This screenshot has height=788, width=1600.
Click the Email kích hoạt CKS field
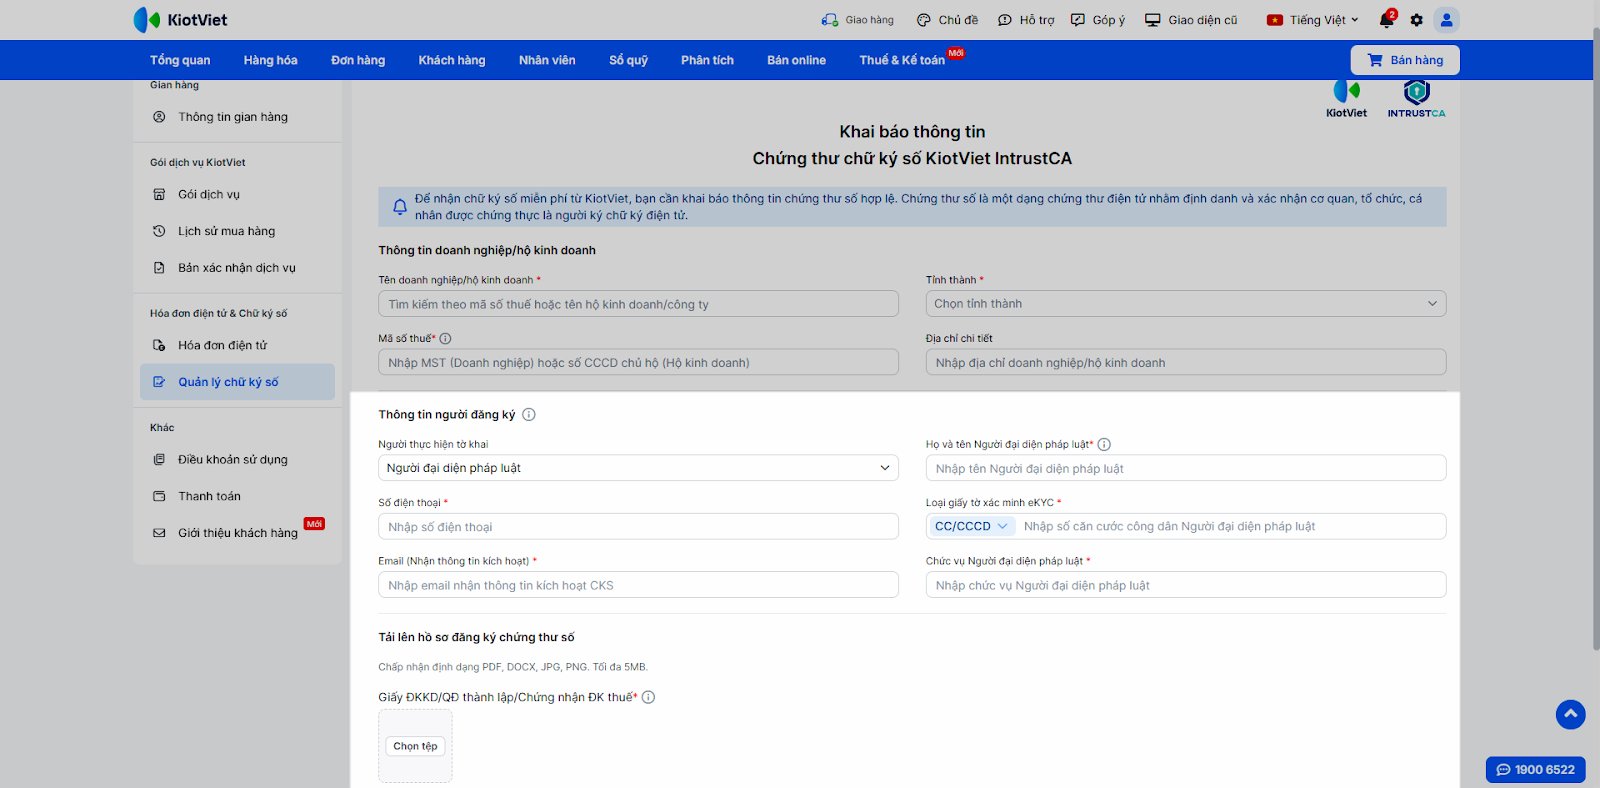(638, 585)
